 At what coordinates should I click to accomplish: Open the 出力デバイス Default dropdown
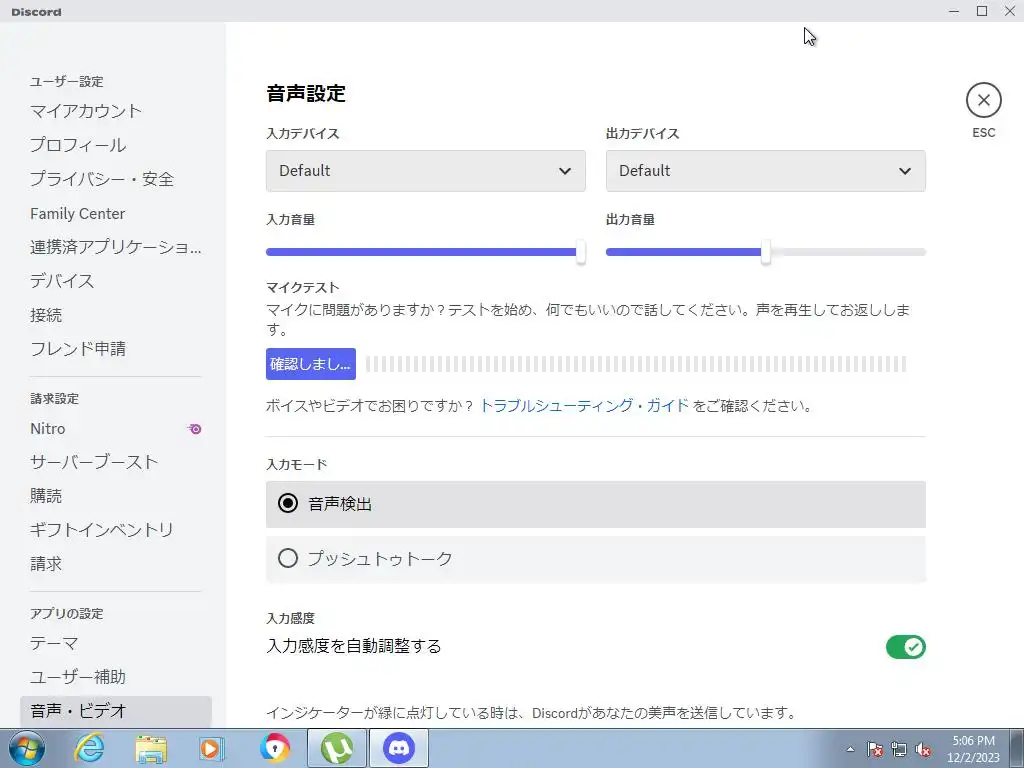click(765, 171)
